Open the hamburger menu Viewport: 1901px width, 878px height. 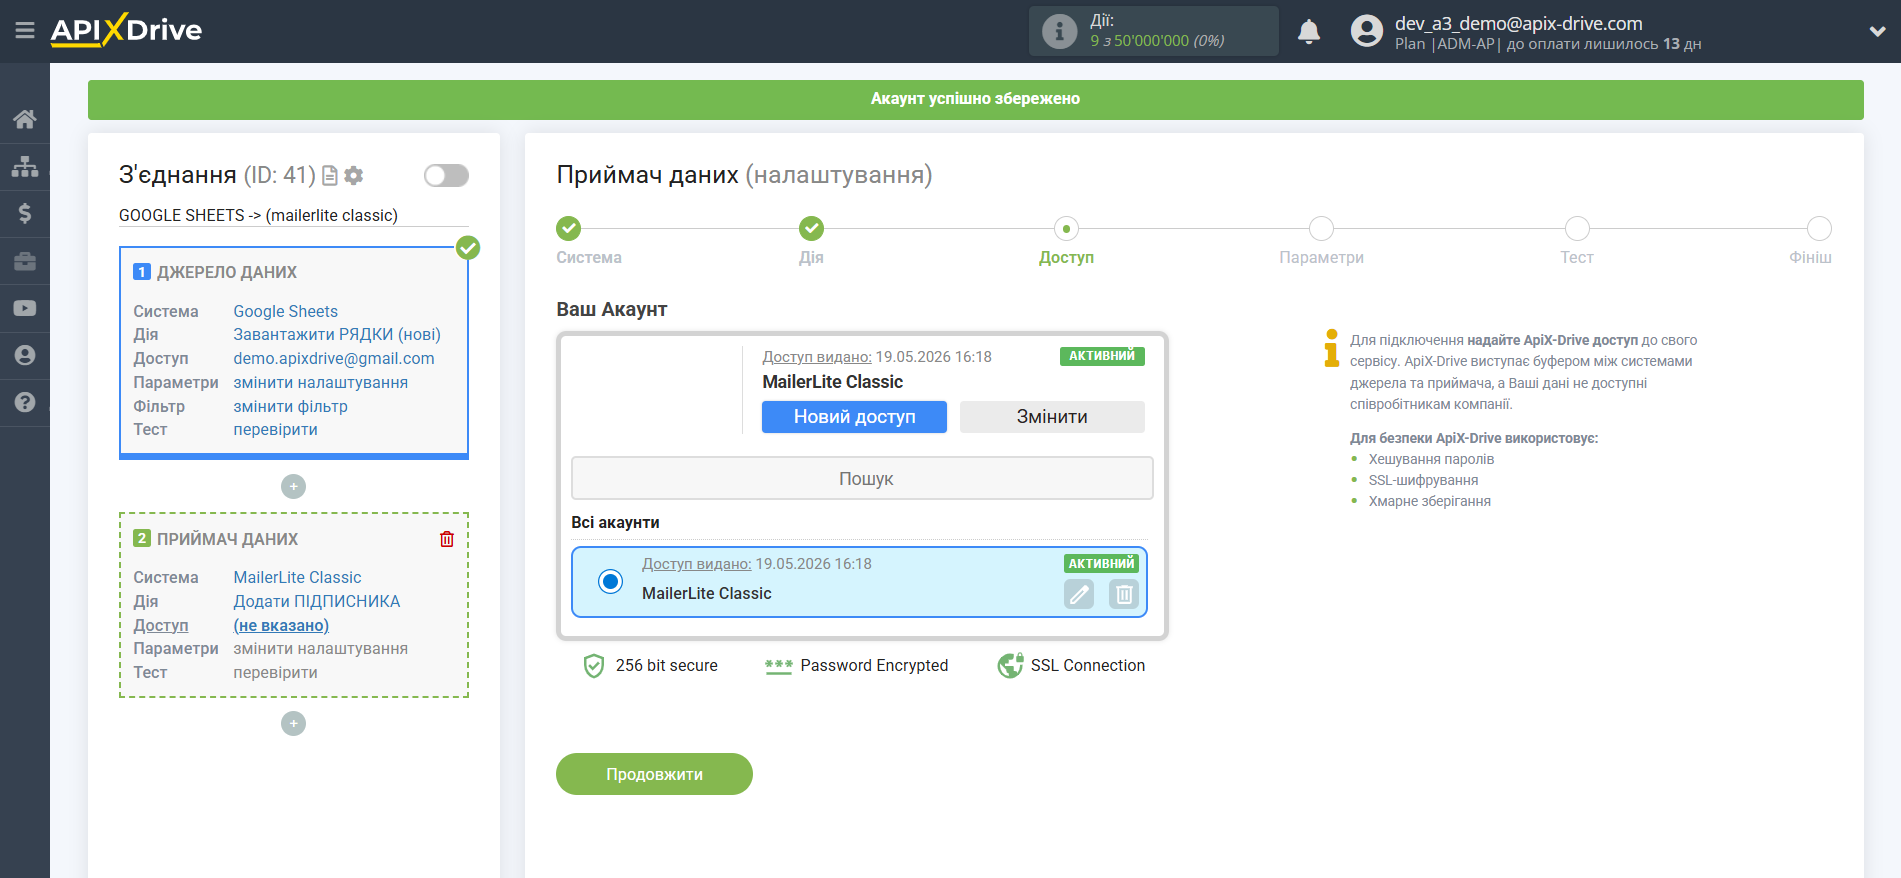pyautogui.click(x=25, y=31)
